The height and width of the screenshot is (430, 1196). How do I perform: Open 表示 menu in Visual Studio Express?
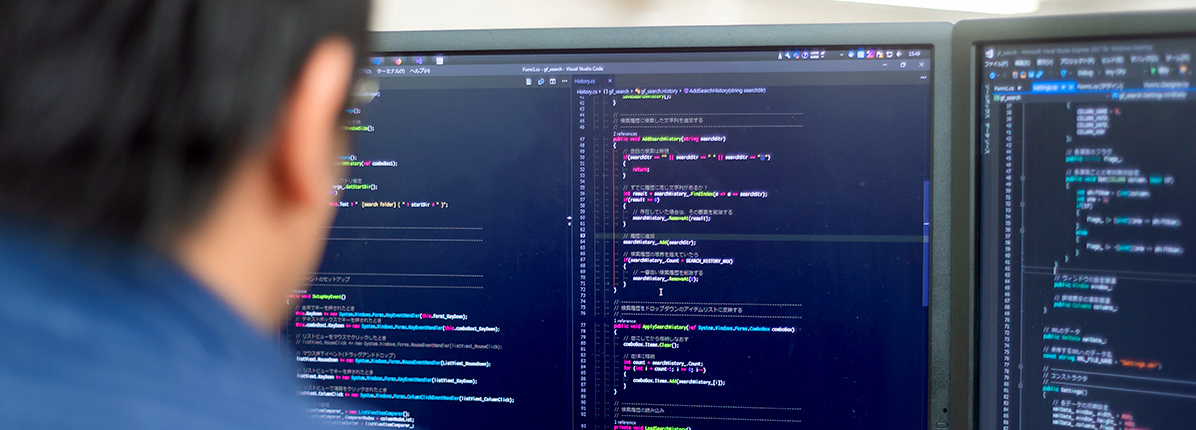coord(1045,64)
